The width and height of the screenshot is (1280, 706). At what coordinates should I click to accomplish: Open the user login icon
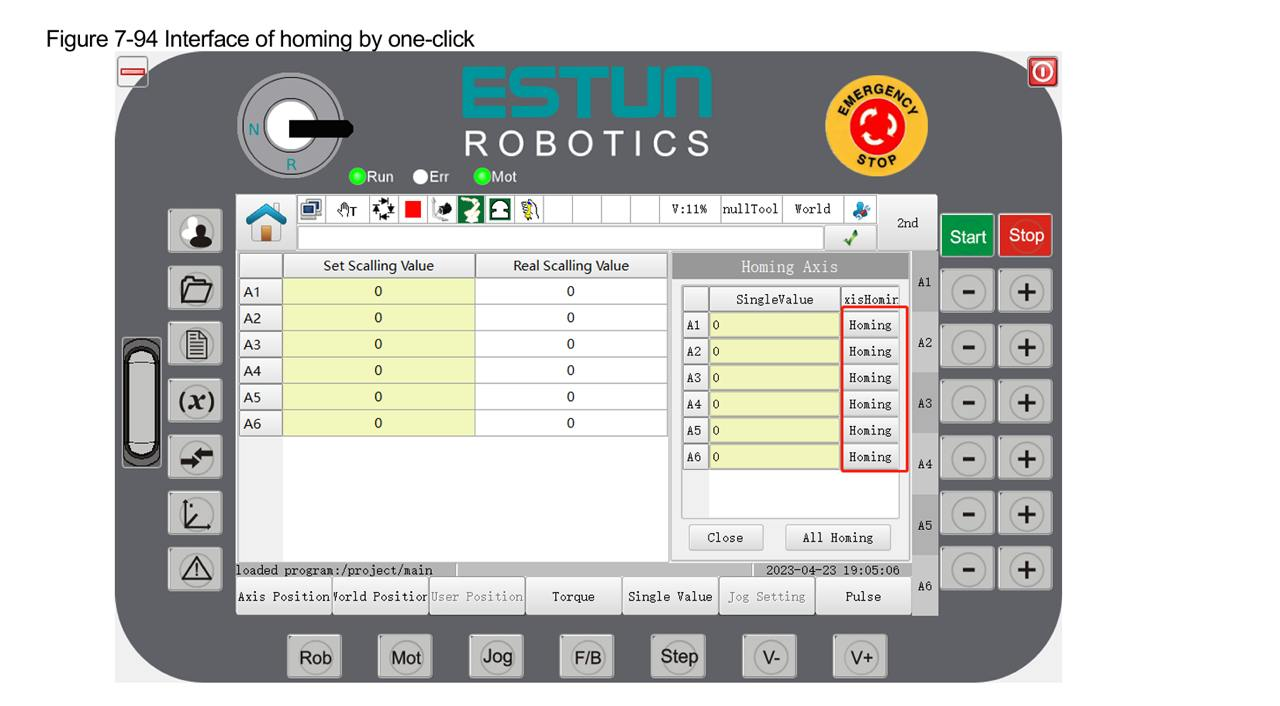coord(195,232)
